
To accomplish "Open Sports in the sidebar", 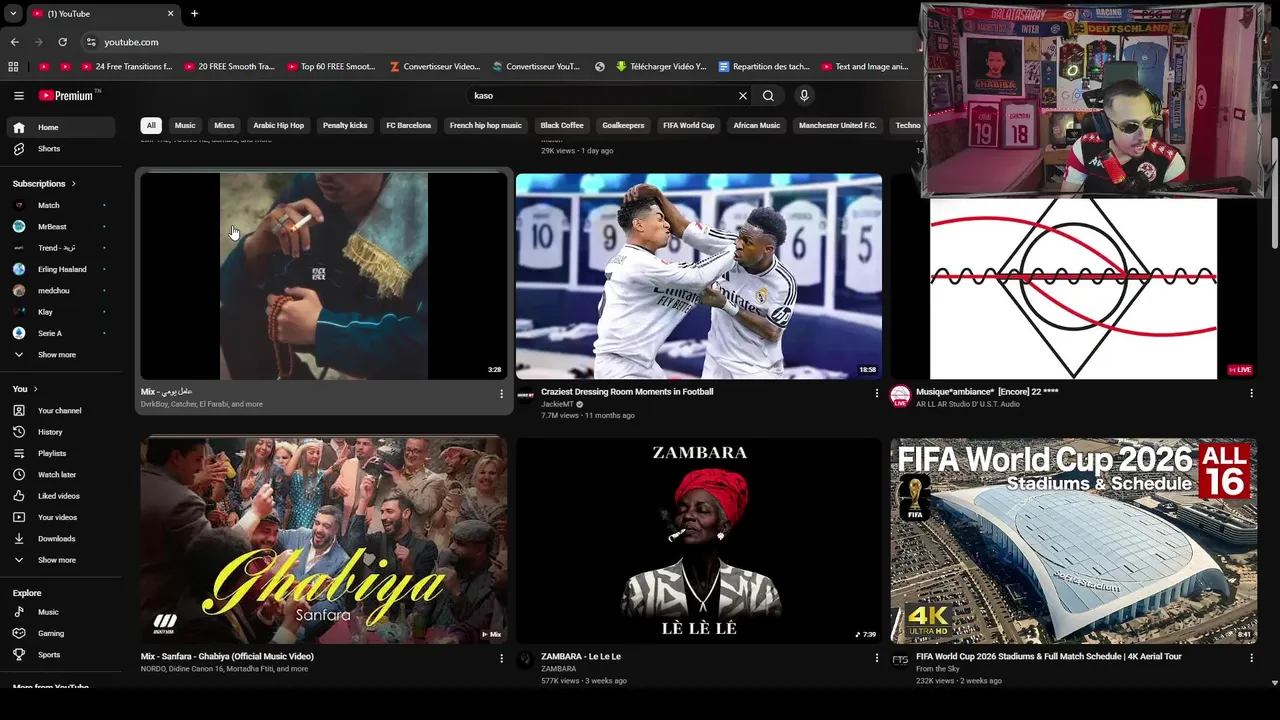I will (60, 655).
